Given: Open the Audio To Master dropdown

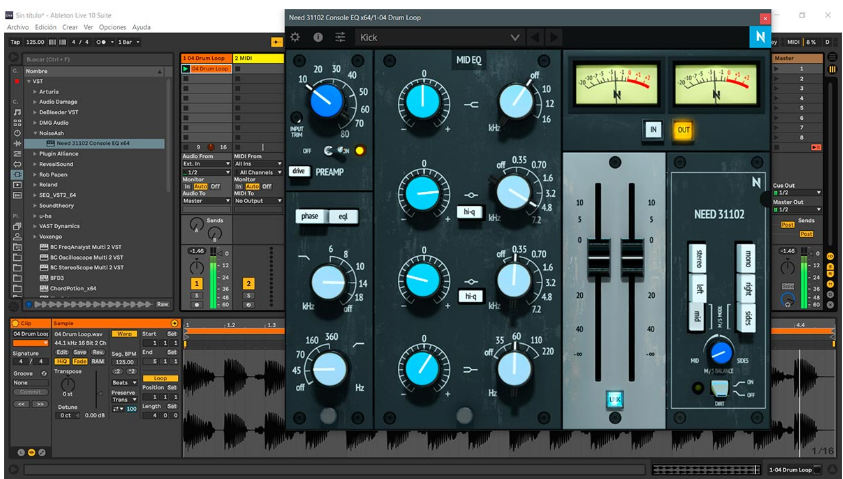Looking at the screenshot, I should pyautogui.click(x=206, y=201).
